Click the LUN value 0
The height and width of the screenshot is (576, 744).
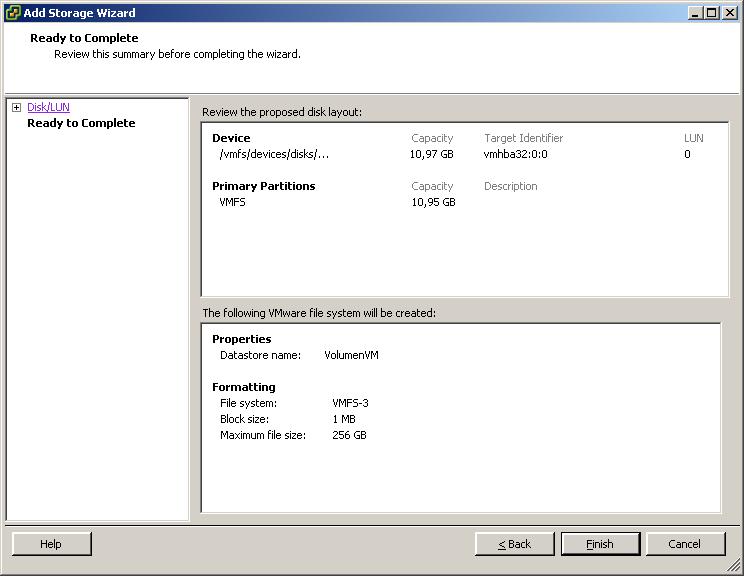pyautogui.click(x=687, y=154)
